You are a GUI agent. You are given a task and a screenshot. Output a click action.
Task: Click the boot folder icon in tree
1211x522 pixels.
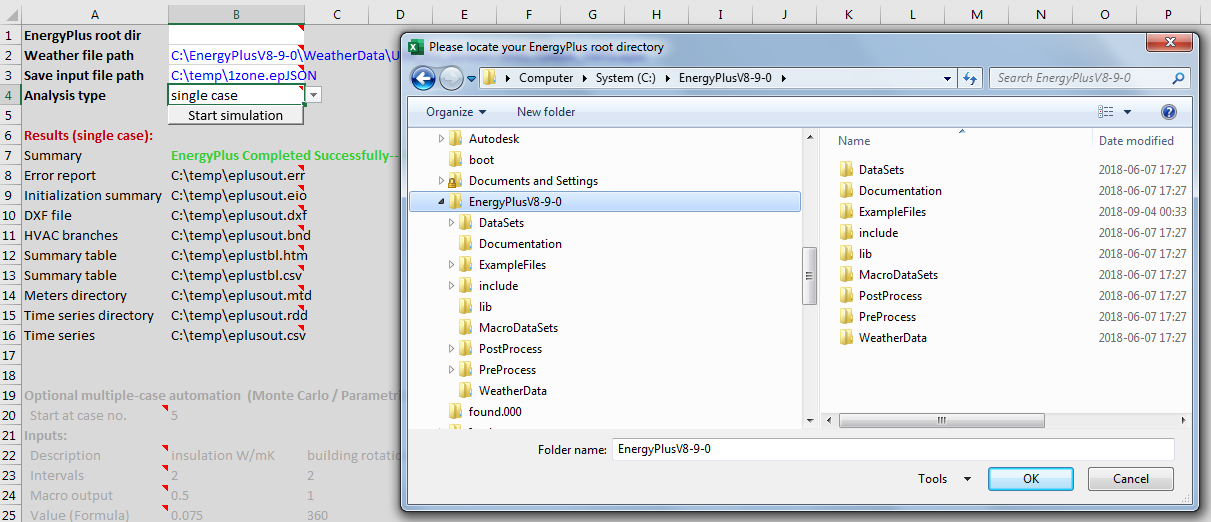(456, 160)
